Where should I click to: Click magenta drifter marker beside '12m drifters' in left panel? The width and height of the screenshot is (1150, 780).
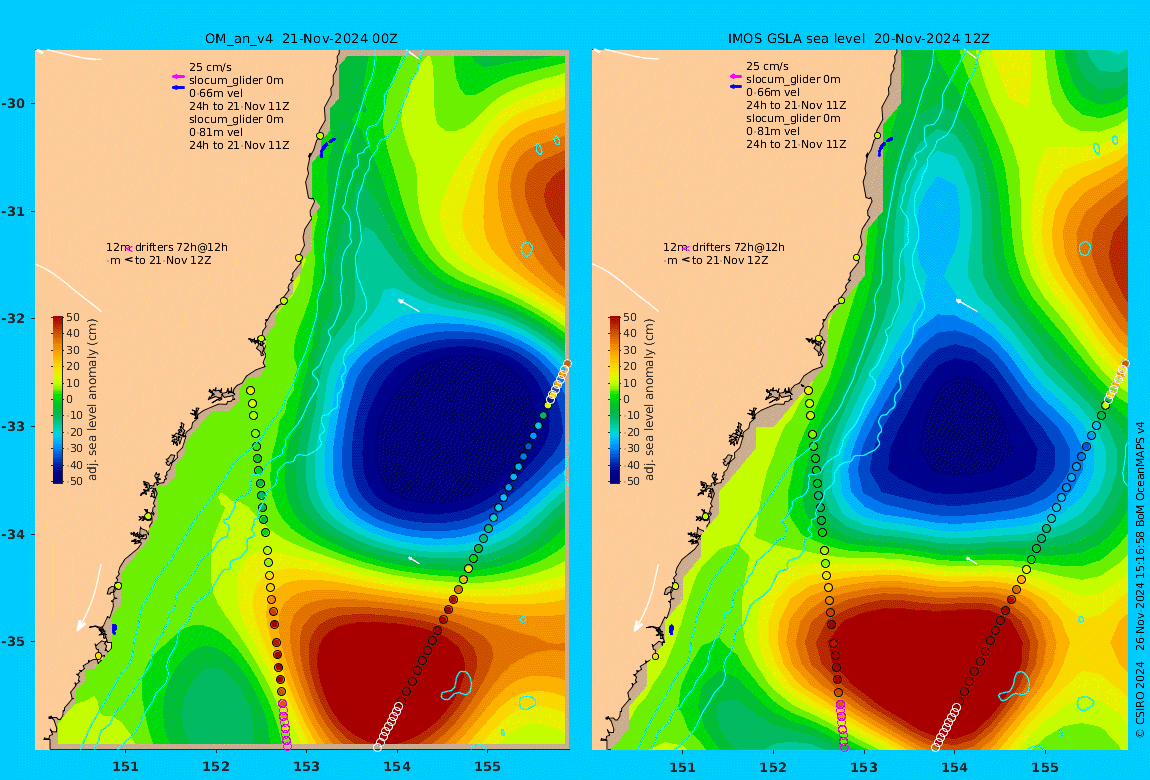[x=128, y=249]
